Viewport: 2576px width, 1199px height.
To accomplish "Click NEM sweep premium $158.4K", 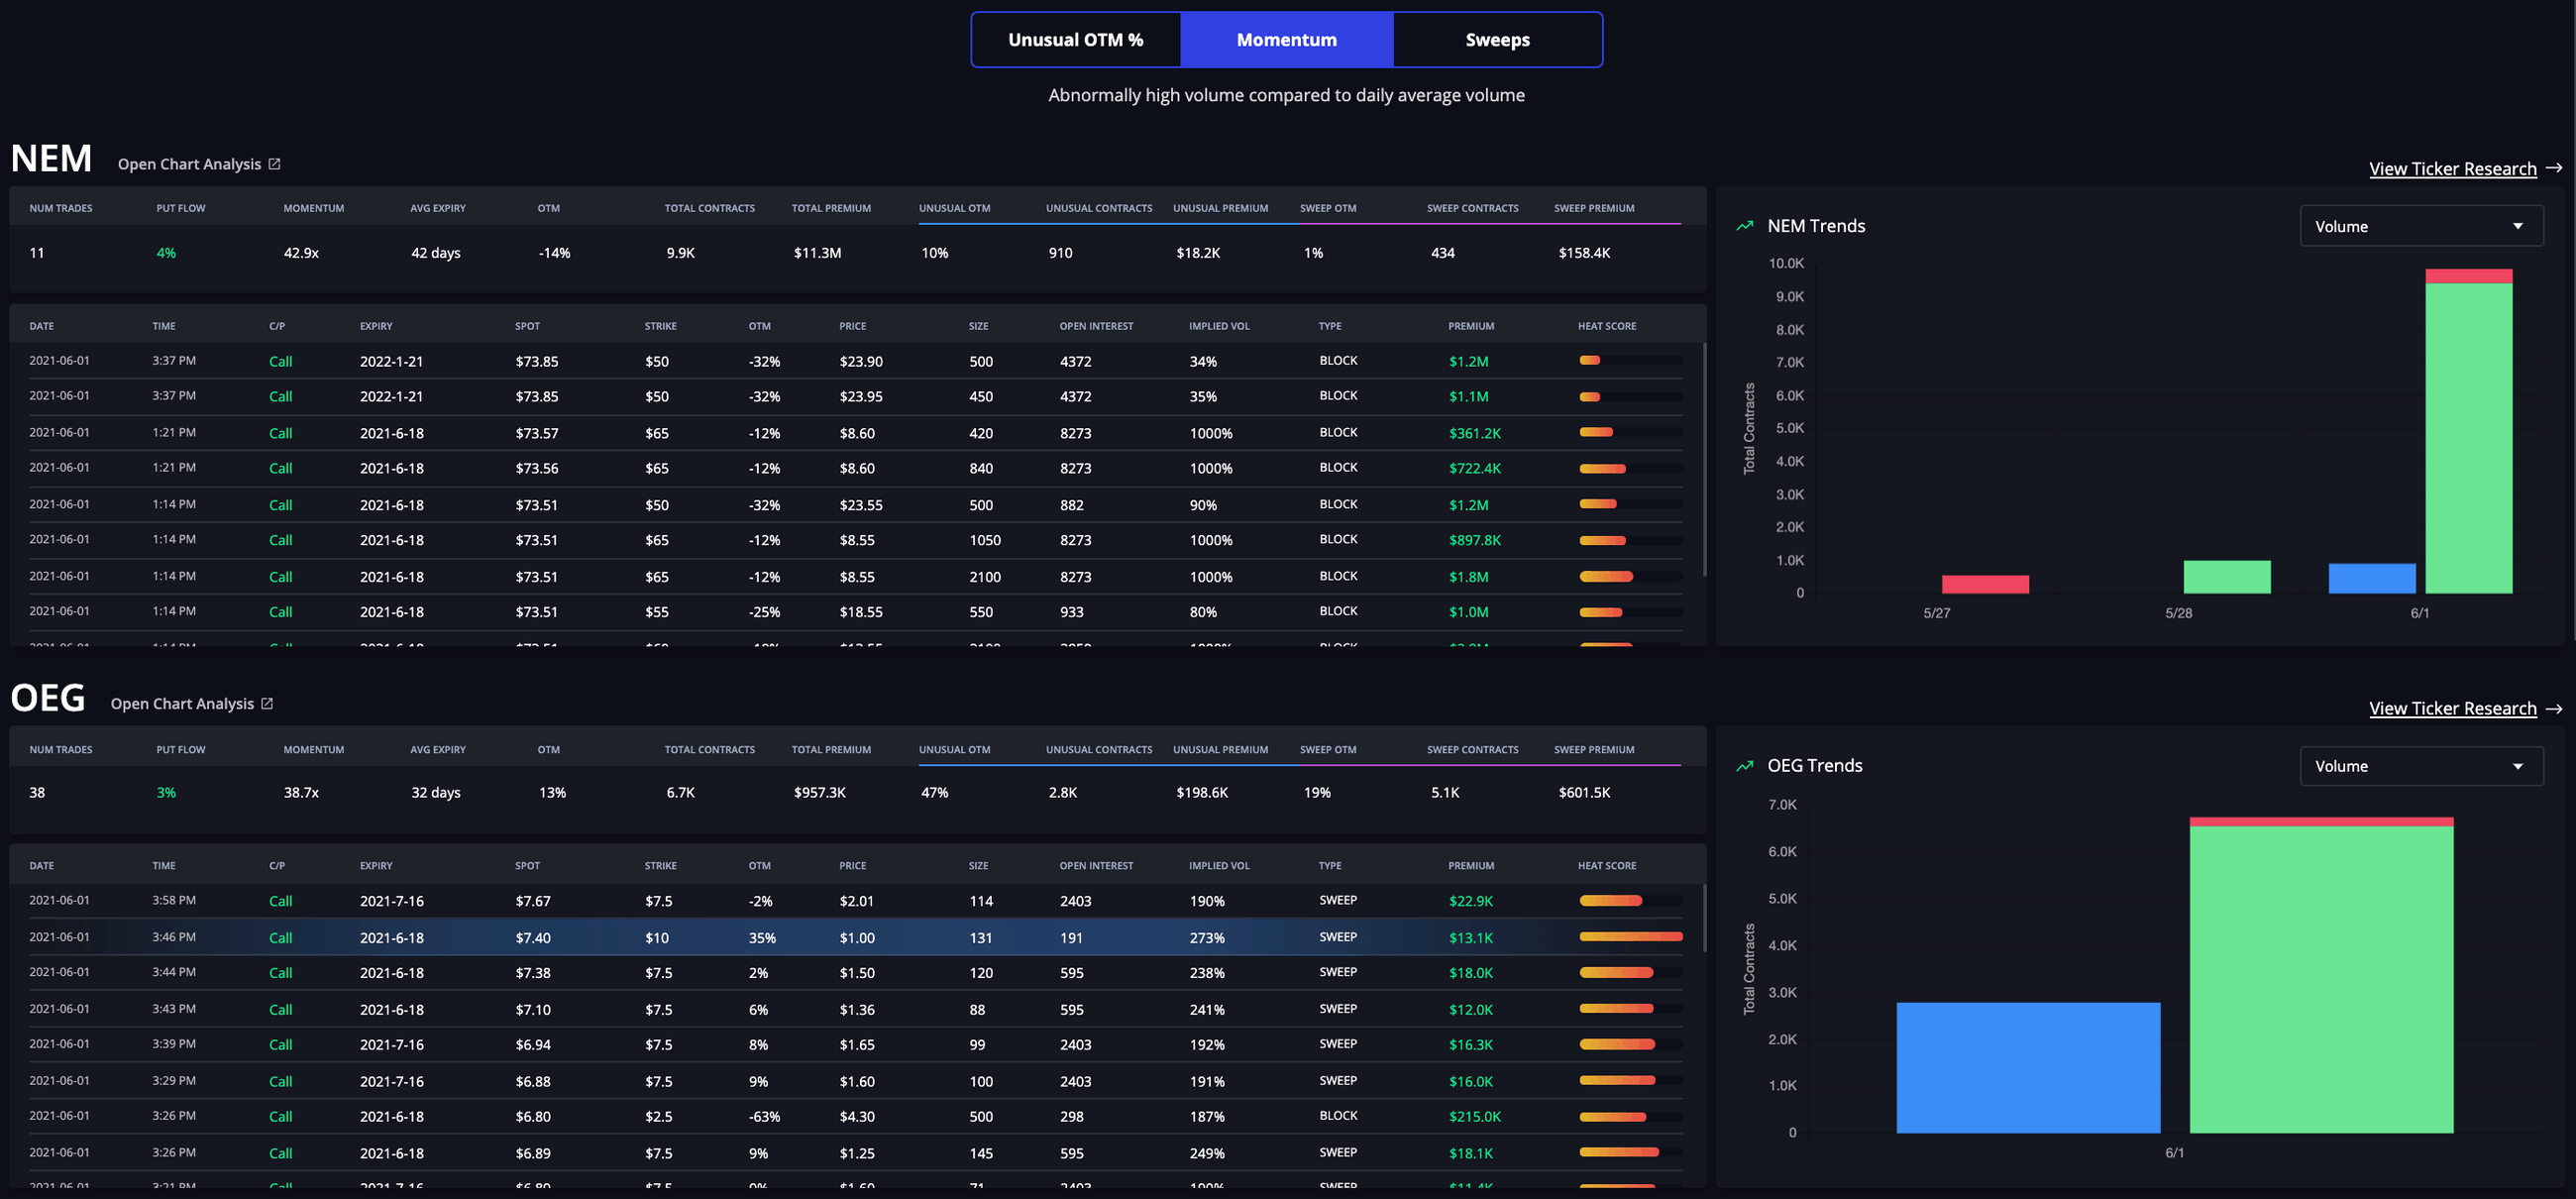I will click(x=1584, y=253).
